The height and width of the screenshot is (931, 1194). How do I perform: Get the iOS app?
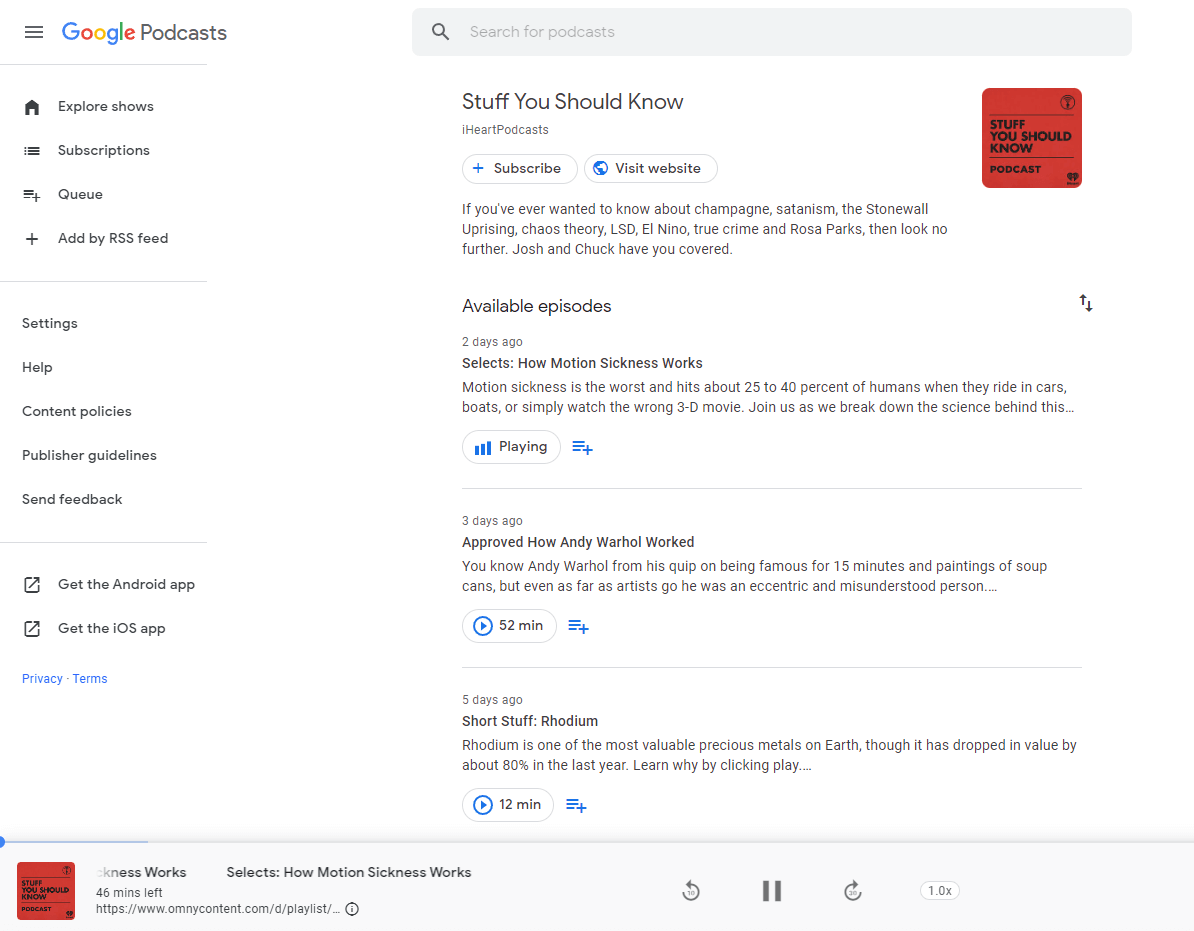pyautogui.click(x=111, y=629)
